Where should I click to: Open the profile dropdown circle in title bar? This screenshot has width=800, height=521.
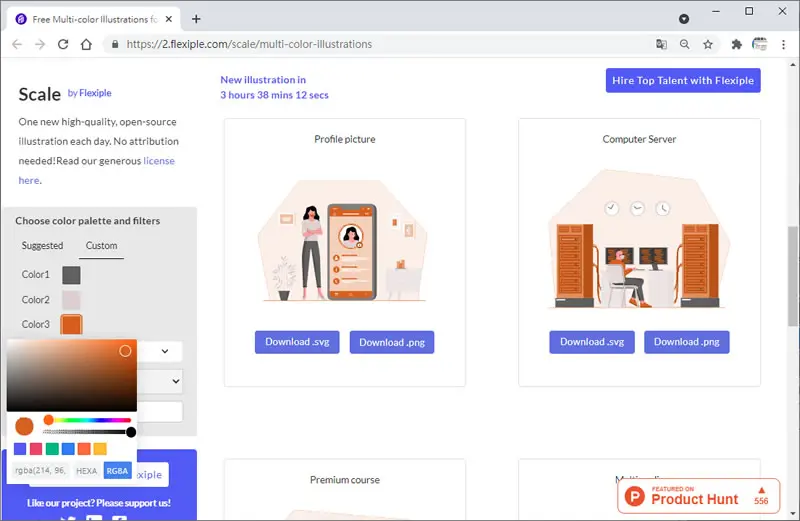click(x=684, y=19)
